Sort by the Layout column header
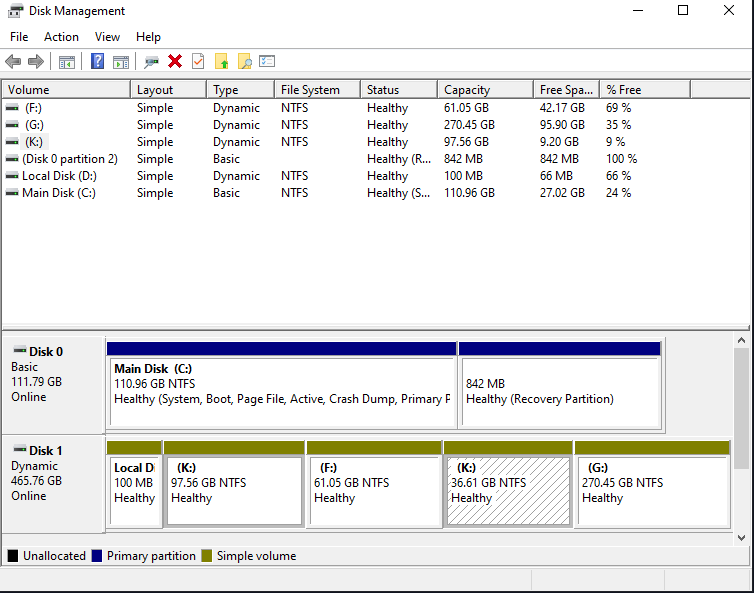The width and height of the screenshot is (754, 593). (x=168, y=89)
